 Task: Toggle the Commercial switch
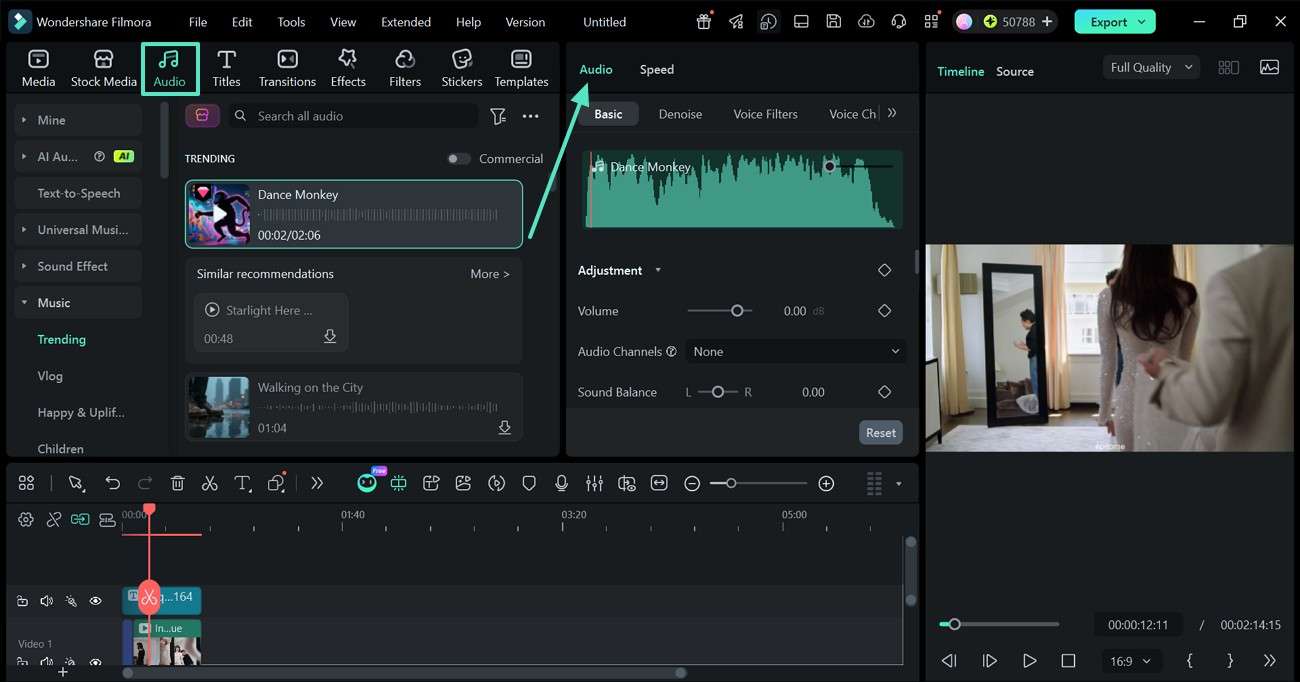458,159
